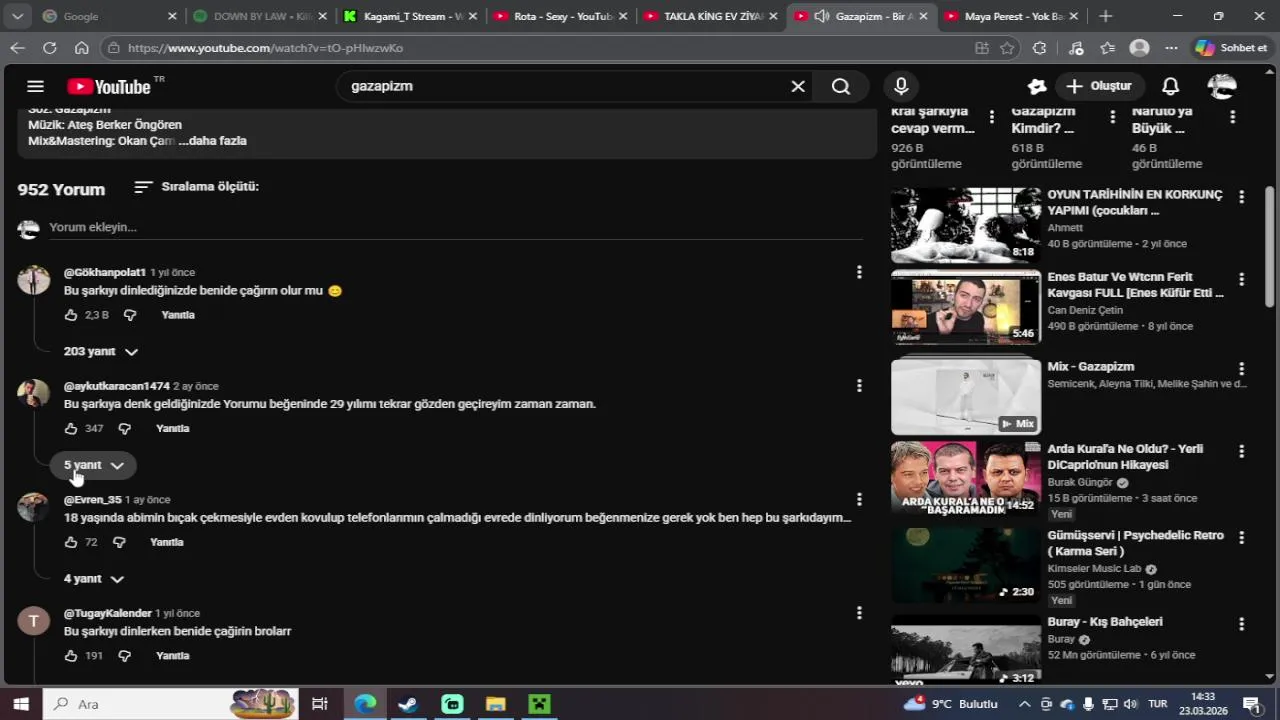
Task: Reload the page in browser
Action: pyautogui.click(x=50, y=48)
